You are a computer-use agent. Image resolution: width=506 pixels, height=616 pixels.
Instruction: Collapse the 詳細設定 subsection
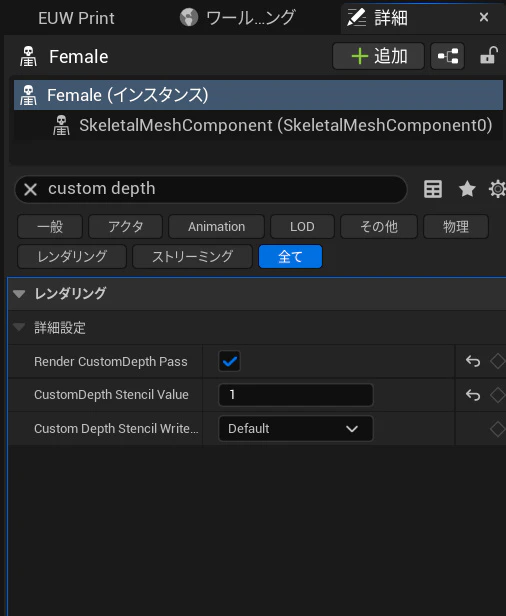click(19, 327)
